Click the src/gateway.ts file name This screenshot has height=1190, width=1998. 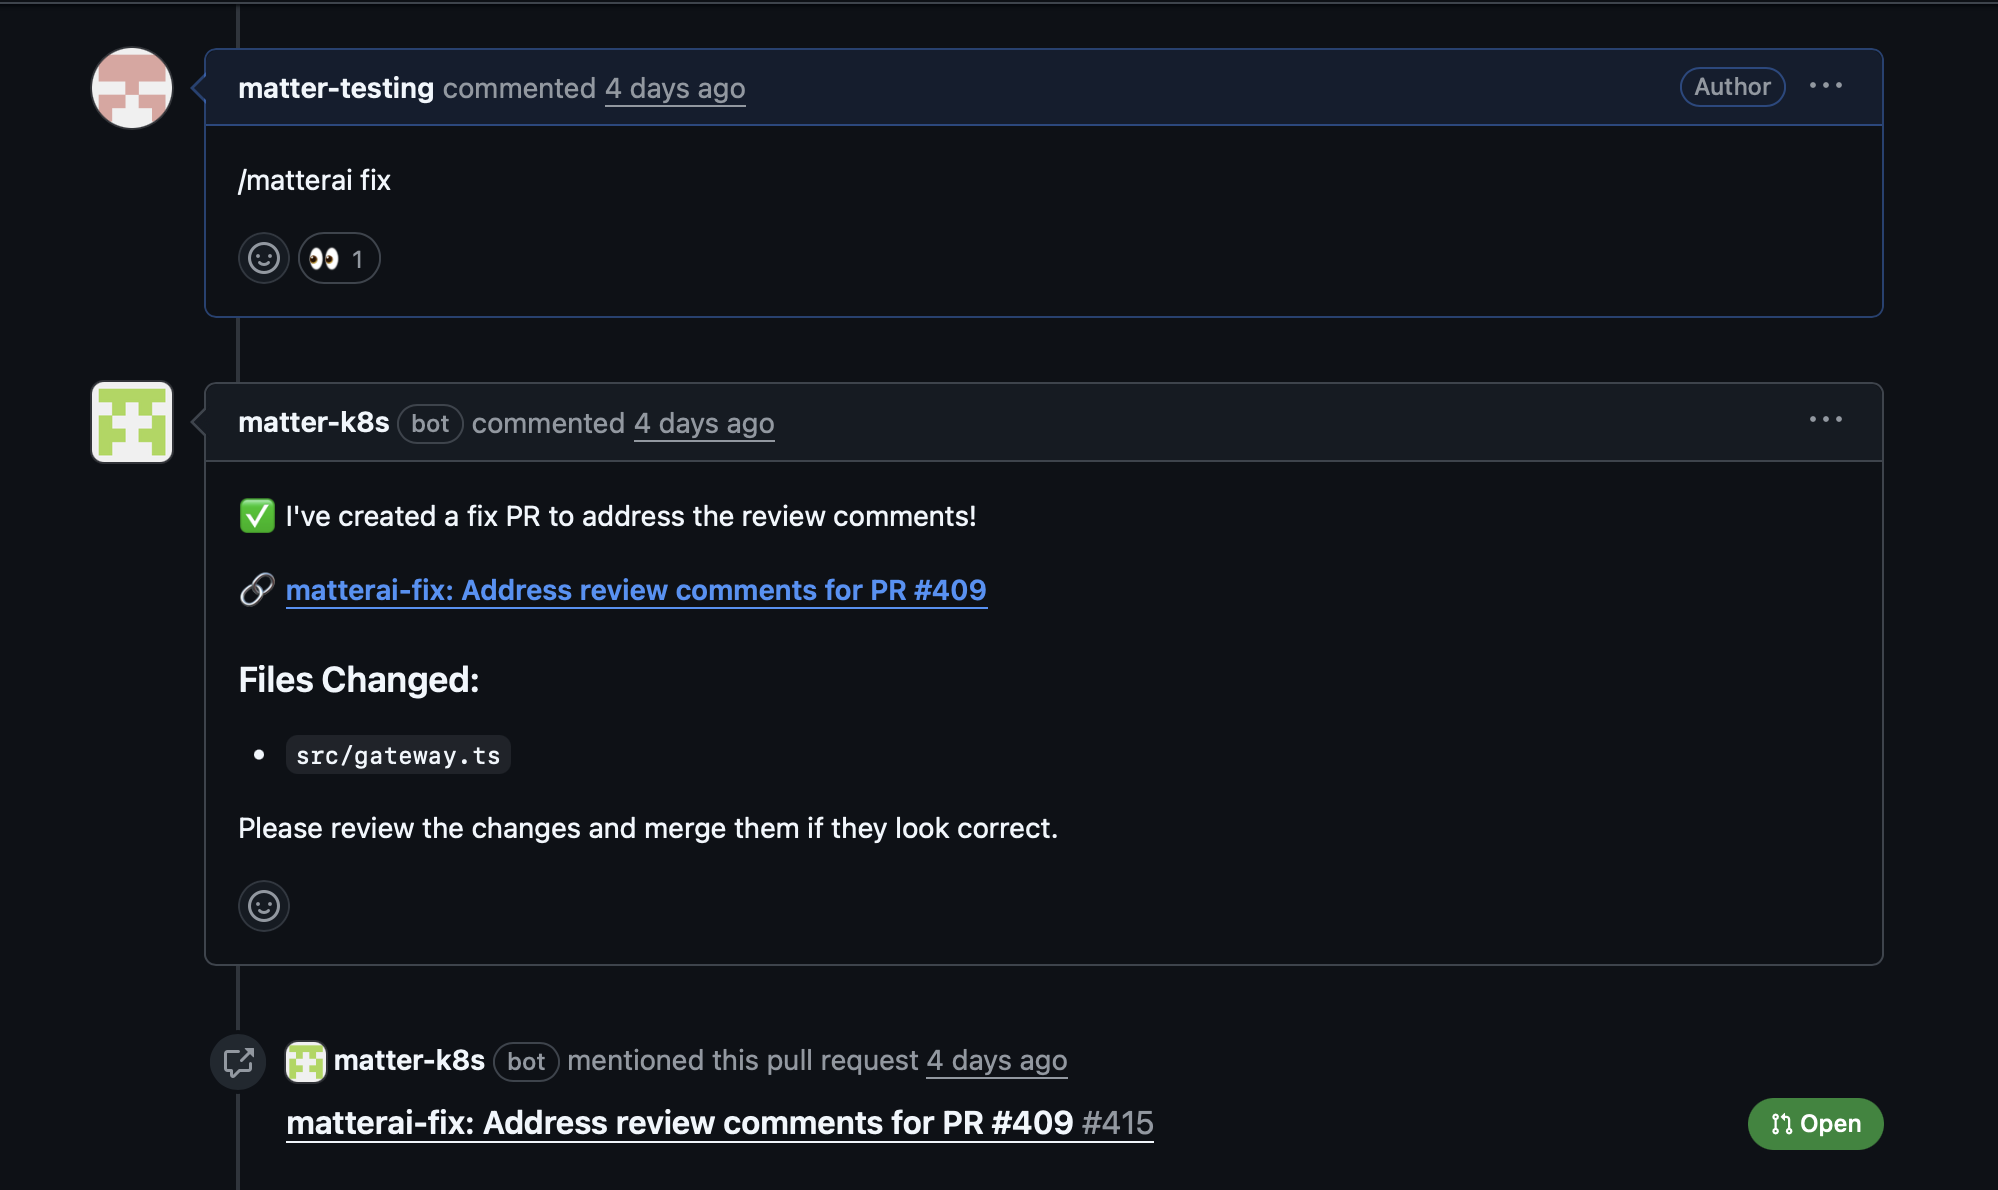click(397, 756)
